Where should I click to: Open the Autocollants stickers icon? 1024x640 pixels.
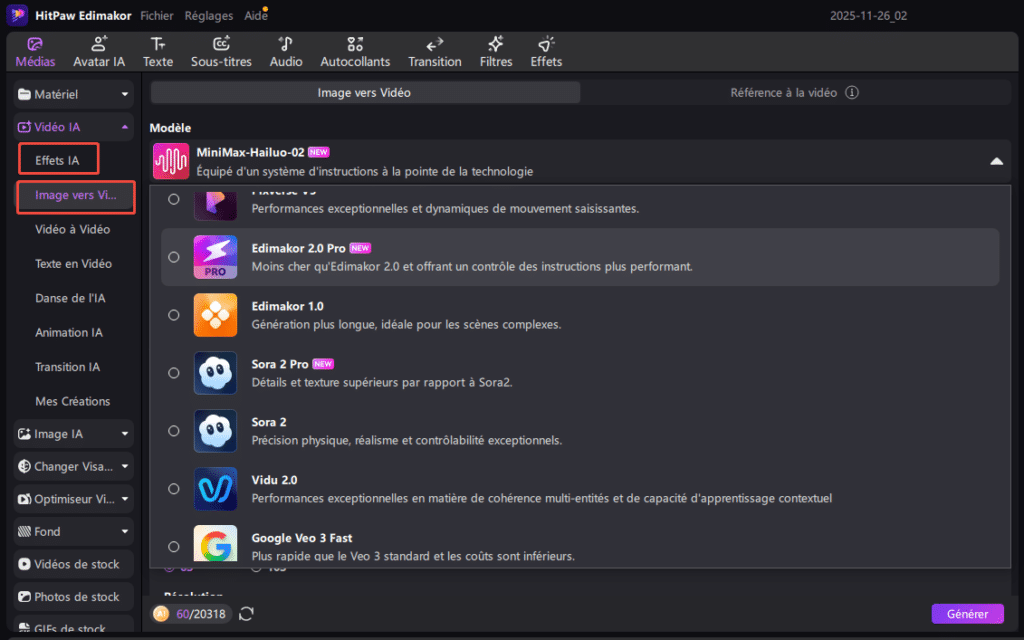point(354,45)
